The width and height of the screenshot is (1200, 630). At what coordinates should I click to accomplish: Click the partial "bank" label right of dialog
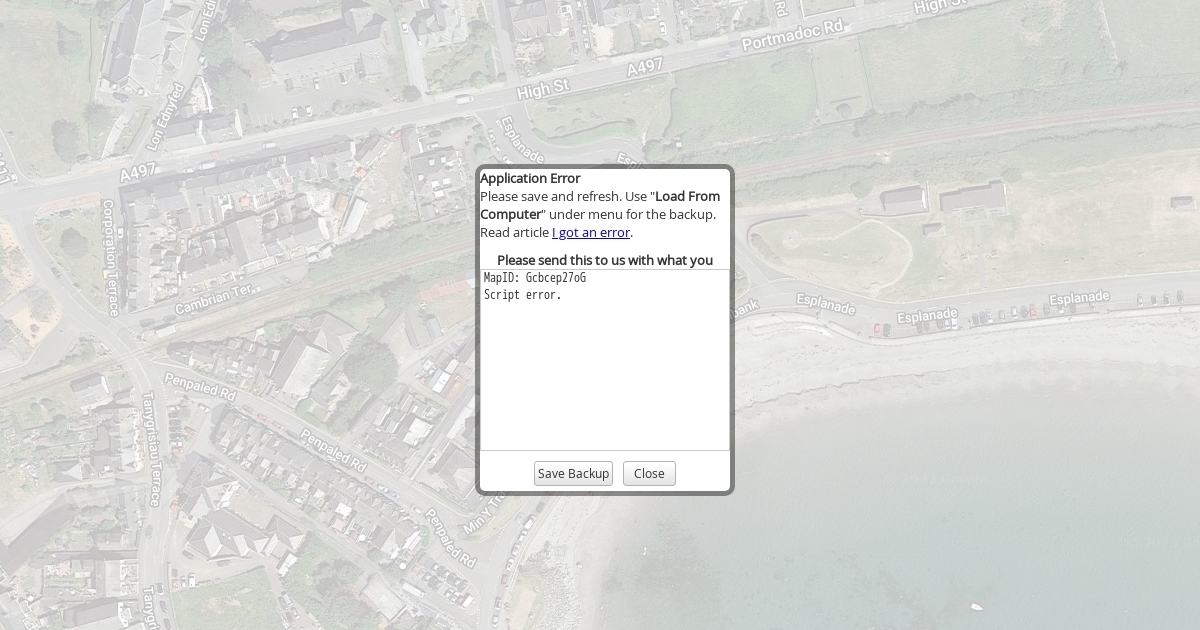pos(746,309)
